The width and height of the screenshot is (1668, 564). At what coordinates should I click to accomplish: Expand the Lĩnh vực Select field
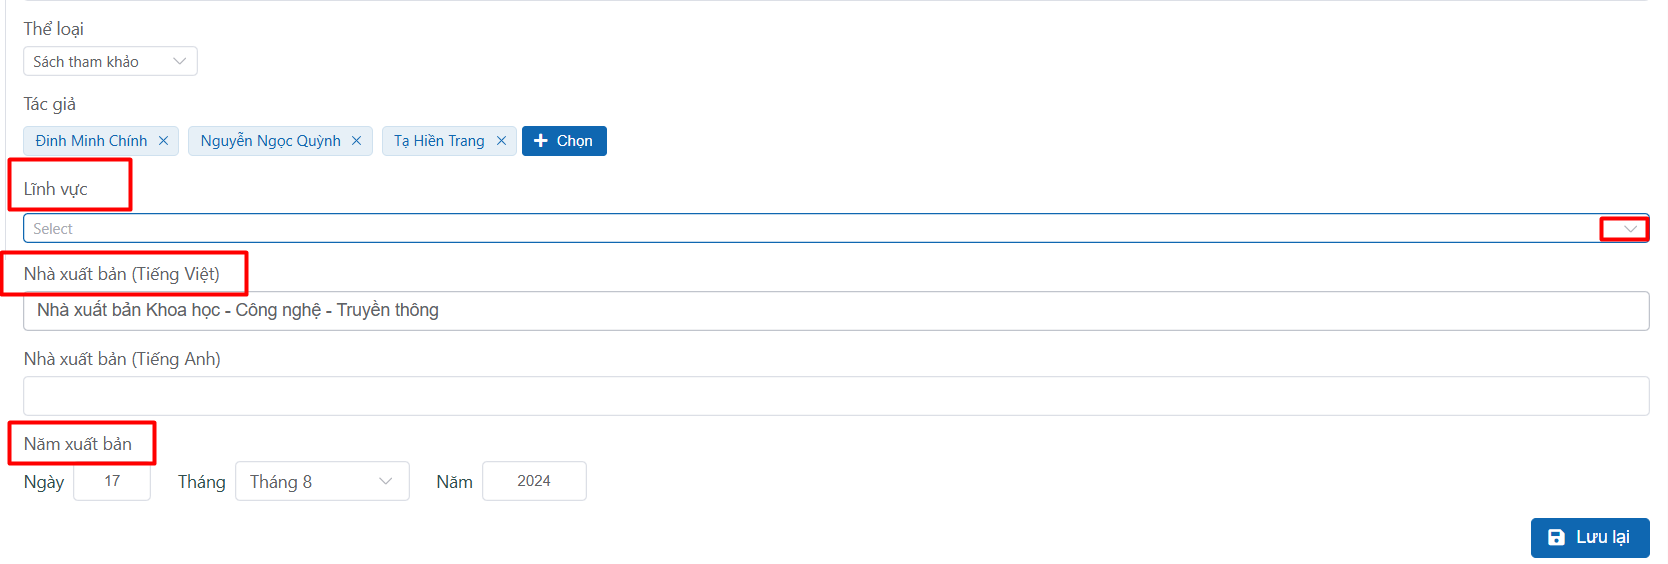click(x=800, y=229)
